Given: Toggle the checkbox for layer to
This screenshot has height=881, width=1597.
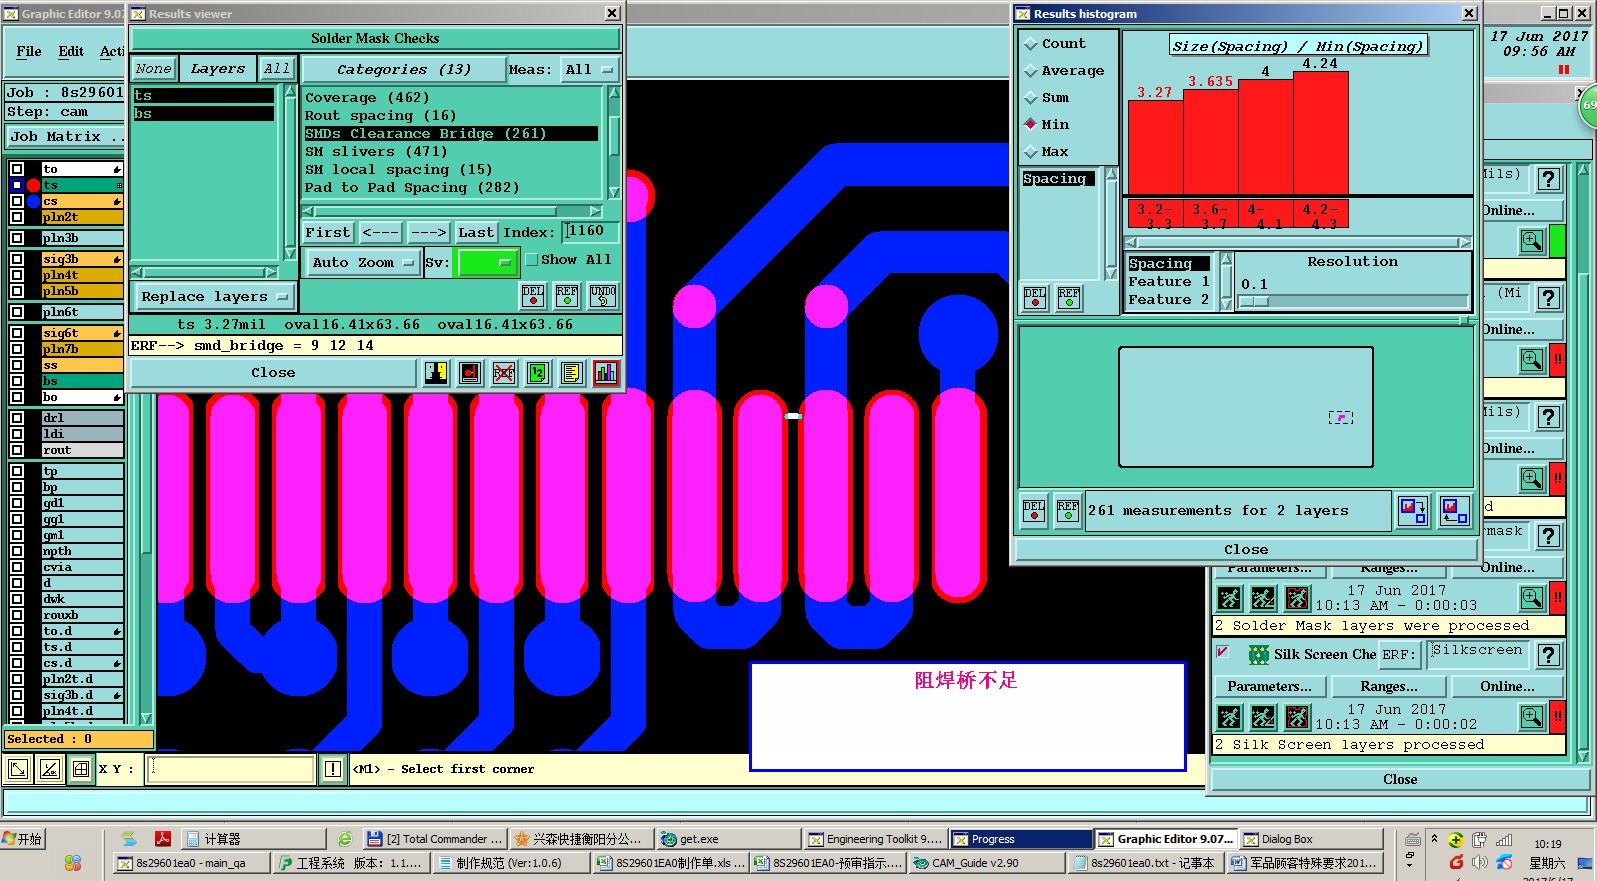Looking at the screenshot, I should tap(17, 169).
